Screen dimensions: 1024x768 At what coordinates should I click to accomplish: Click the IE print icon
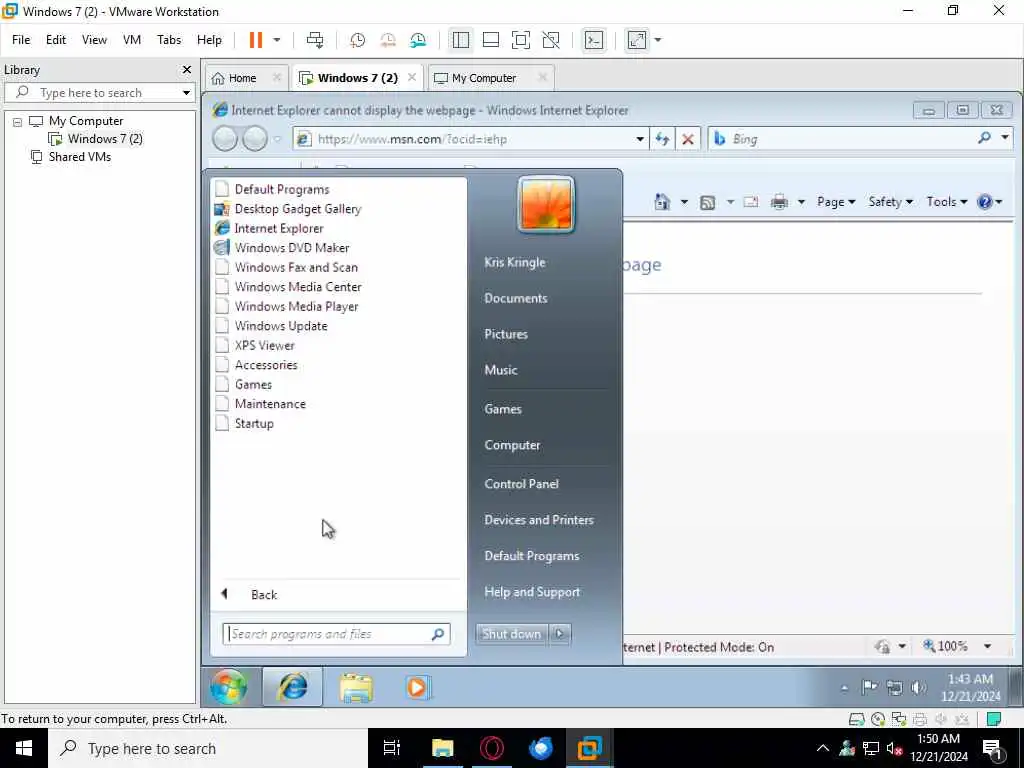(779, 202)
